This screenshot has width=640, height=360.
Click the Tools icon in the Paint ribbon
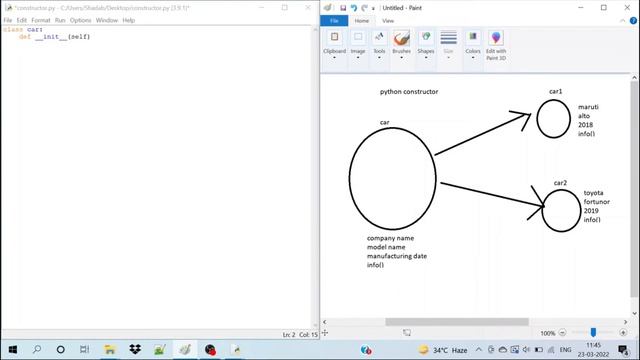pos(379,37)
